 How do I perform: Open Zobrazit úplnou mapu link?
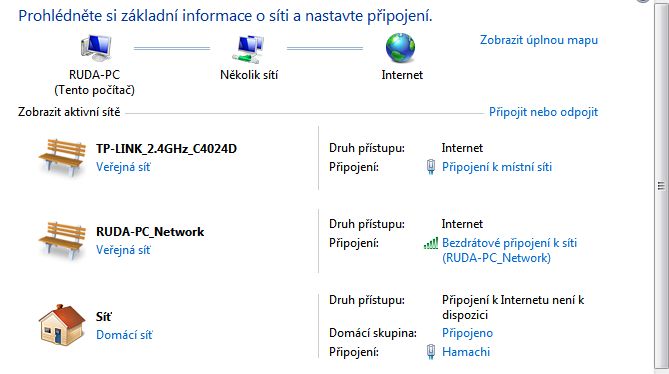[539, 40]
